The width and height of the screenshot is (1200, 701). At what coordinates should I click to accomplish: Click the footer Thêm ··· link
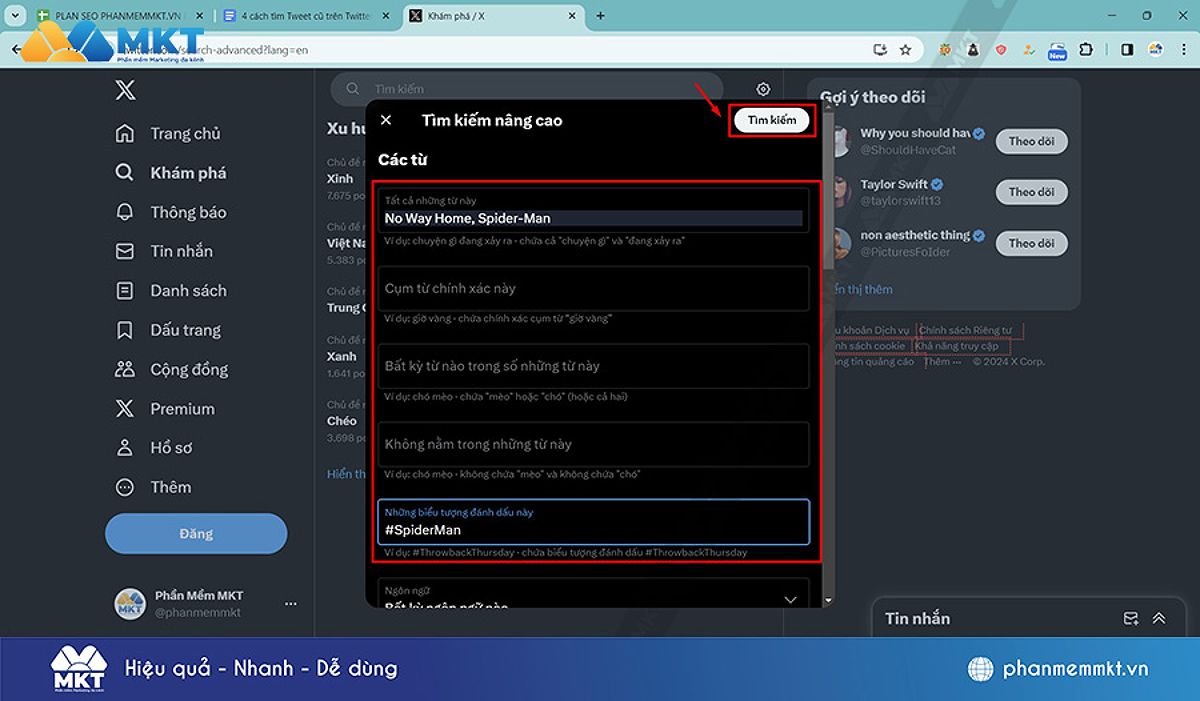944,362
